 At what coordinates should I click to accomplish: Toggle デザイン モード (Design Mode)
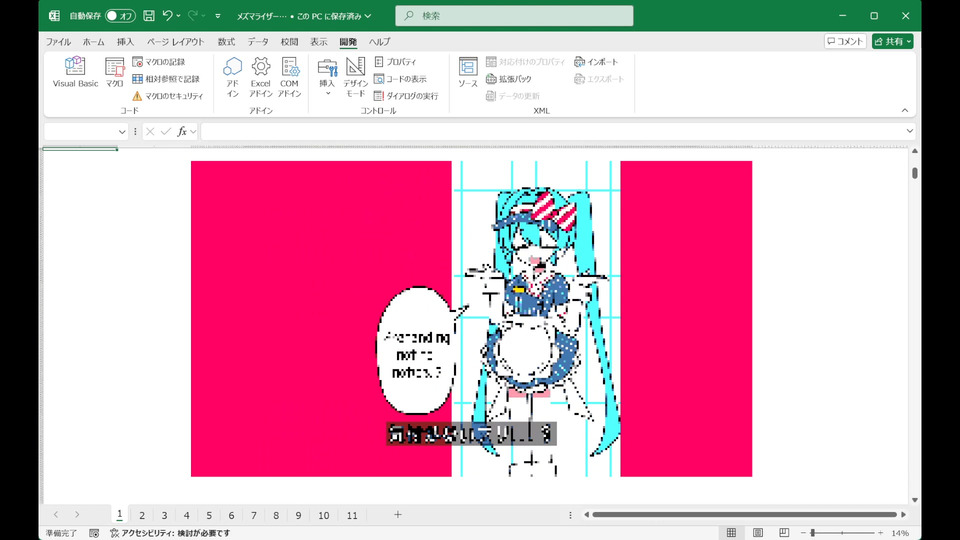[x=355, y=77]
